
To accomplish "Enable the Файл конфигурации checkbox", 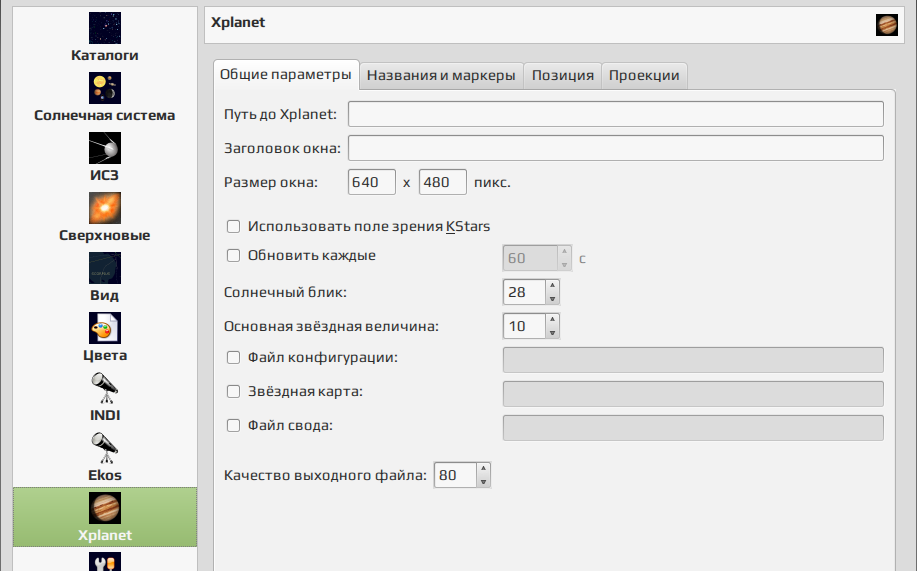I will coord(233,357).
